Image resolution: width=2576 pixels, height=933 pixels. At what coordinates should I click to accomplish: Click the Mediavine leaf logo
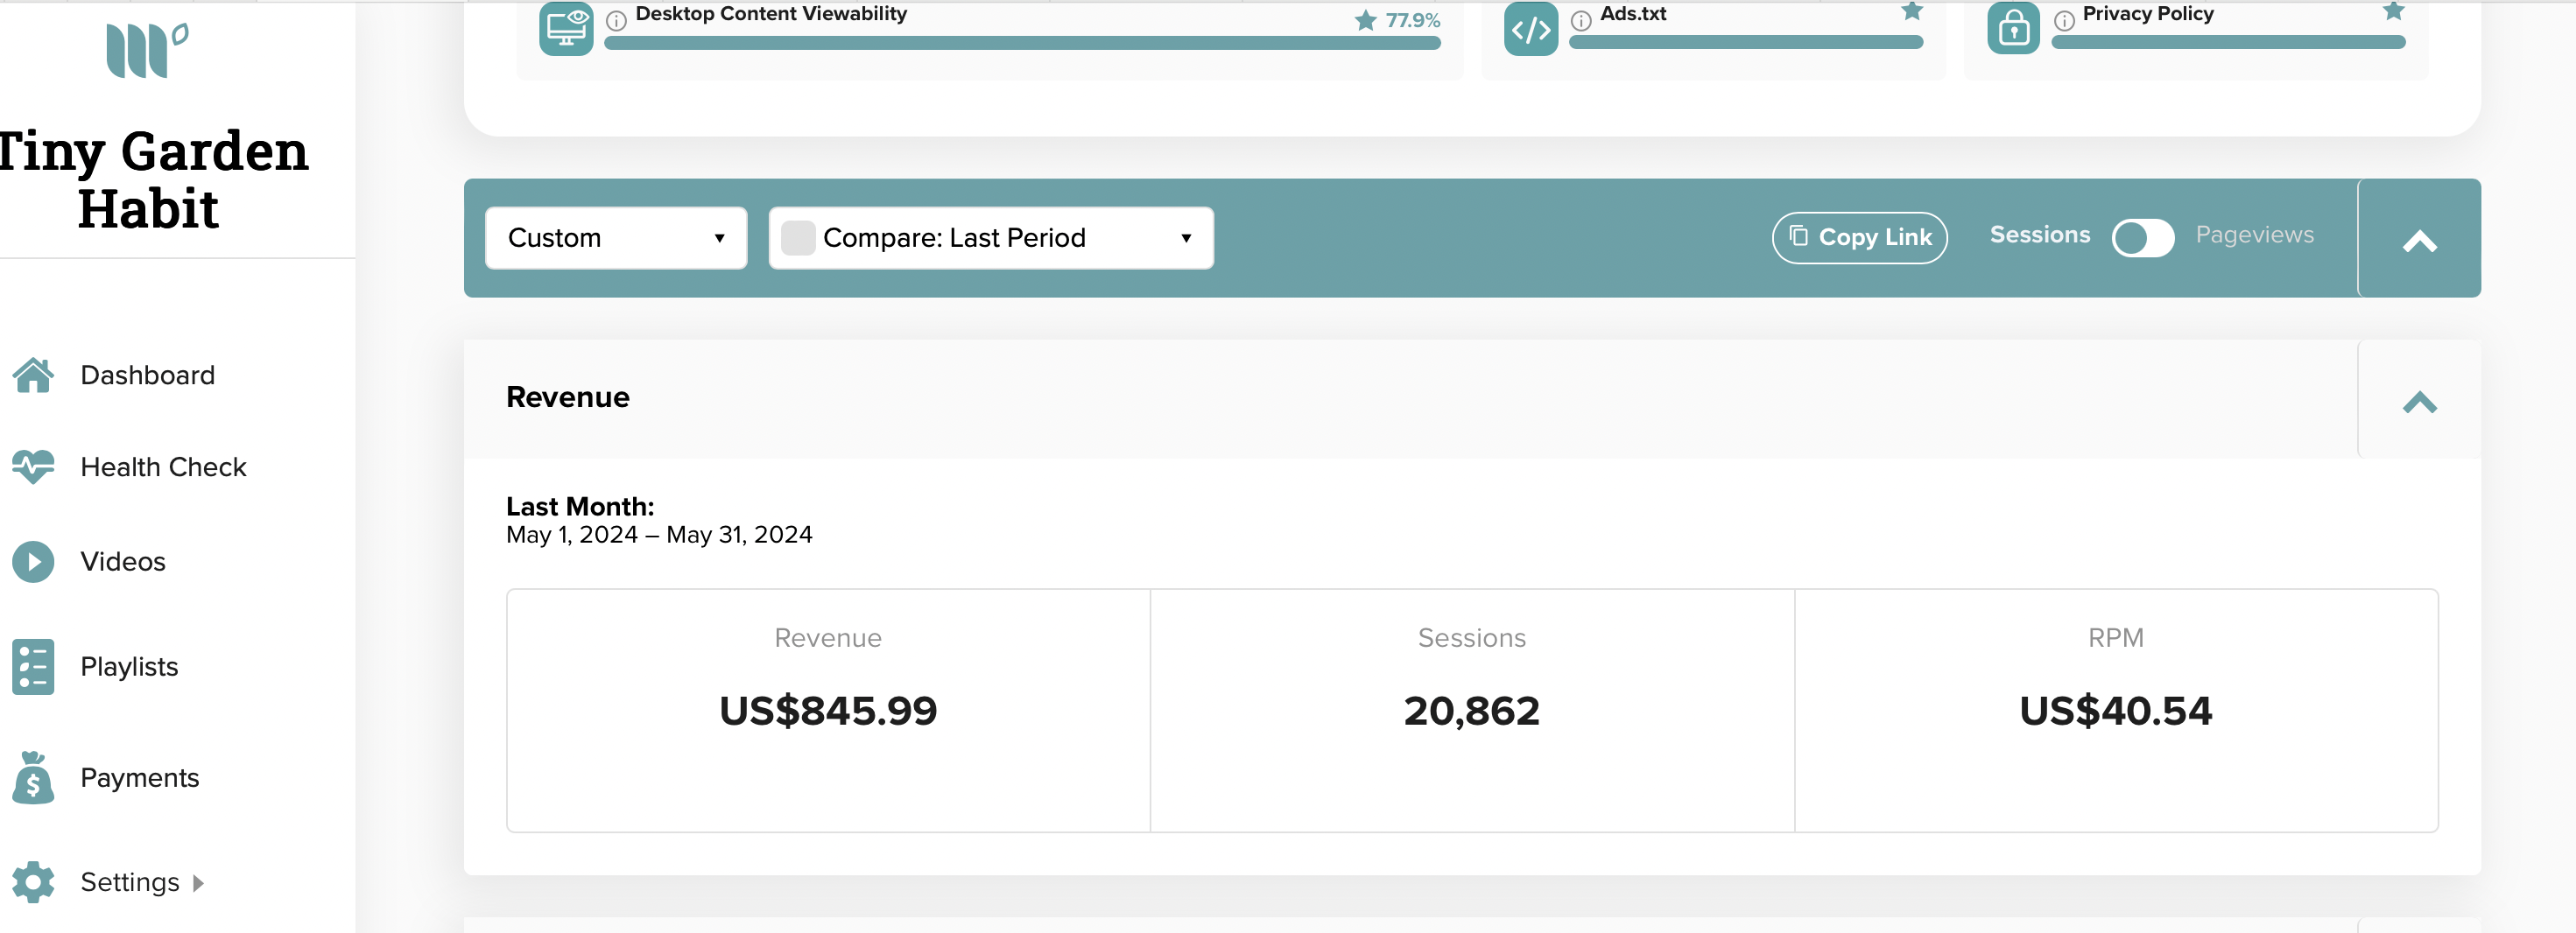pyautogui.click(x=148, y=50)
